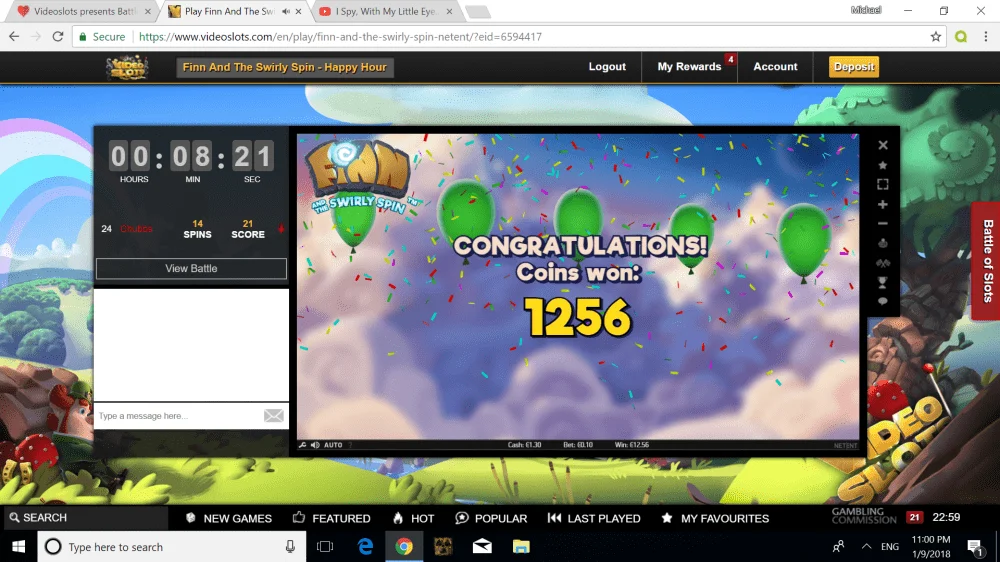Viewport: 1000px width, 562px height.
Task: Click the Deposit button
Action: click(x=854, y=67)
